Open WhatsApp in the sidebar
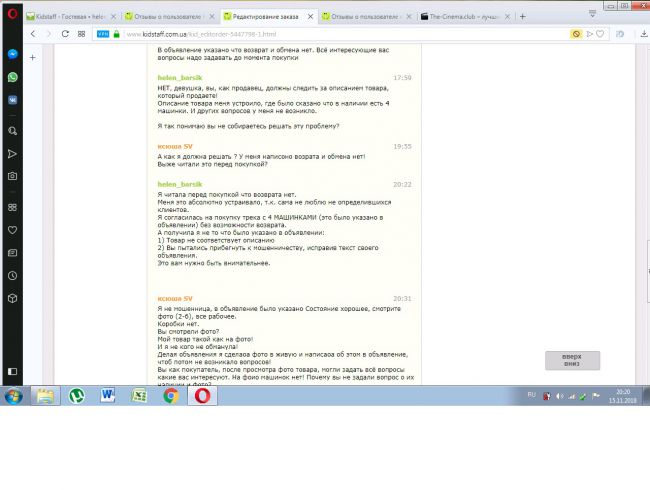 (x=11, y=77)
